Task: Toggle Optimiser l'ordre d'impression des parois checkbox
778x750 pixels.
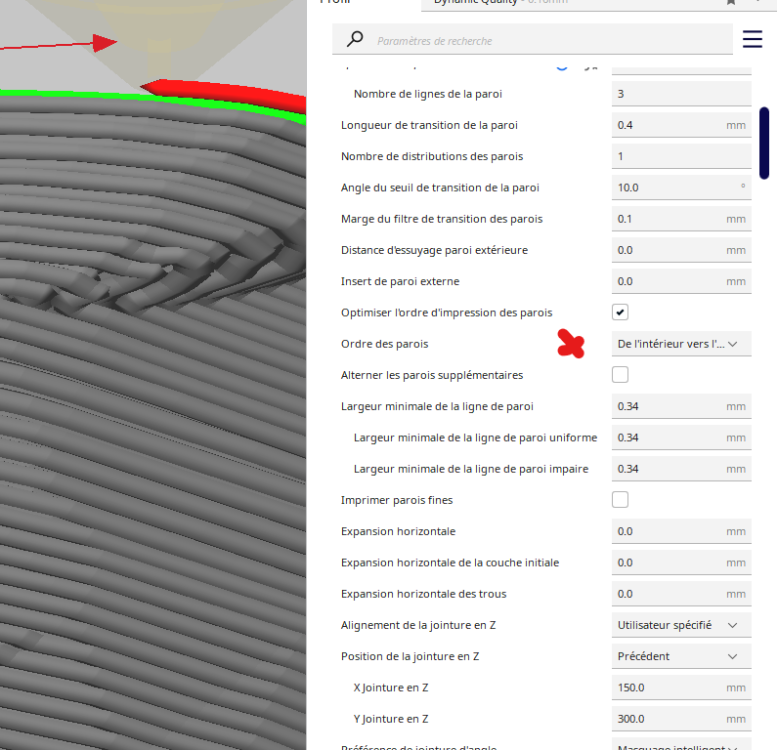Action: point(620,312)
